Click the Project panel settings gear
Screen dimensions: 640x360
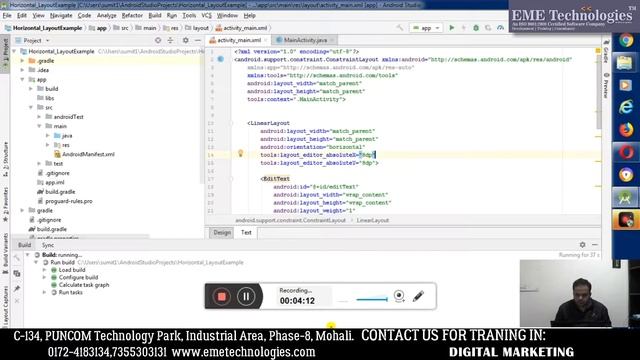pos(185,40)
